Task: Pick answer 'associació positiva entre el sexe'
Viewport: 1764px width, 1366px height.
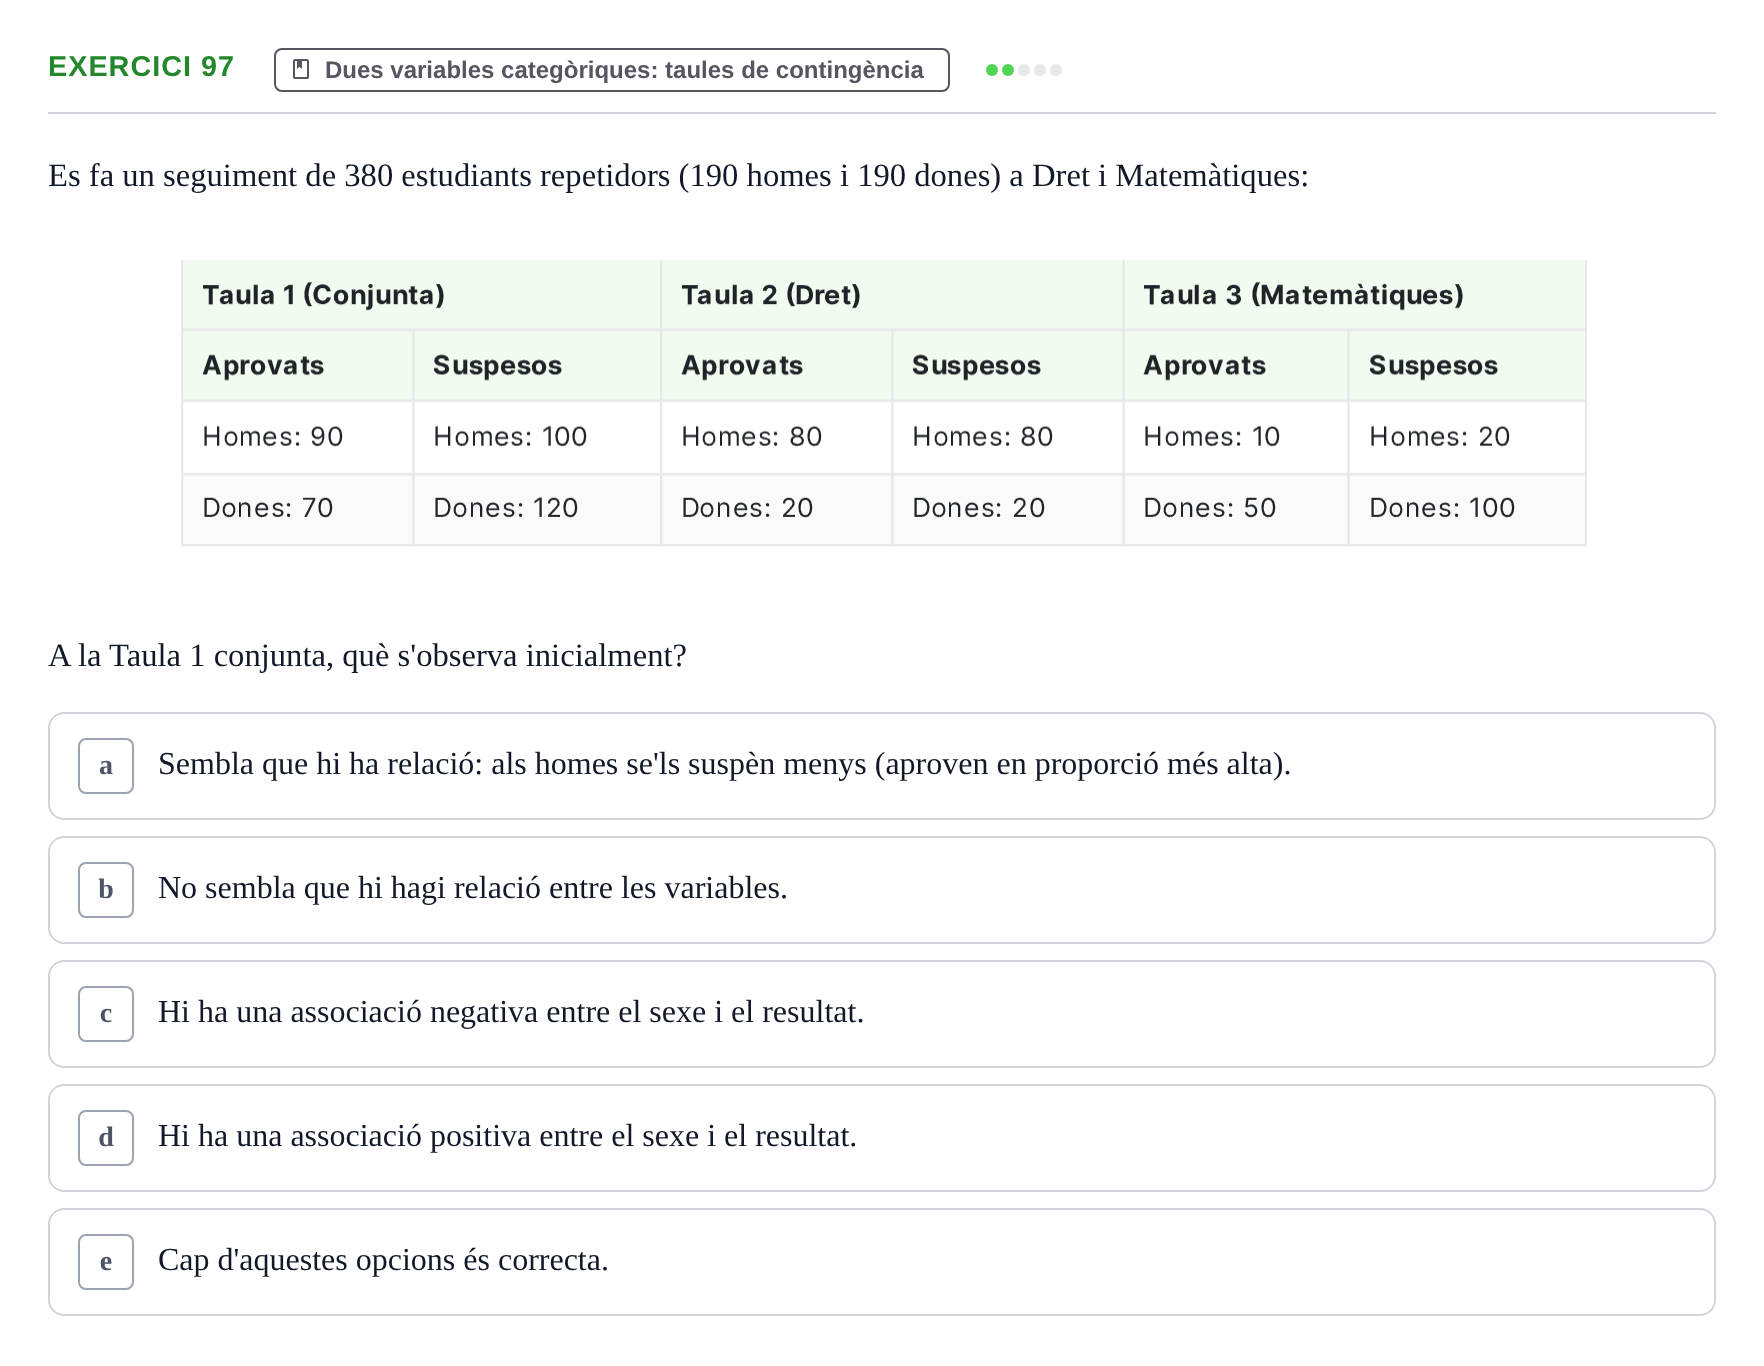Action: pos(882,1138)
